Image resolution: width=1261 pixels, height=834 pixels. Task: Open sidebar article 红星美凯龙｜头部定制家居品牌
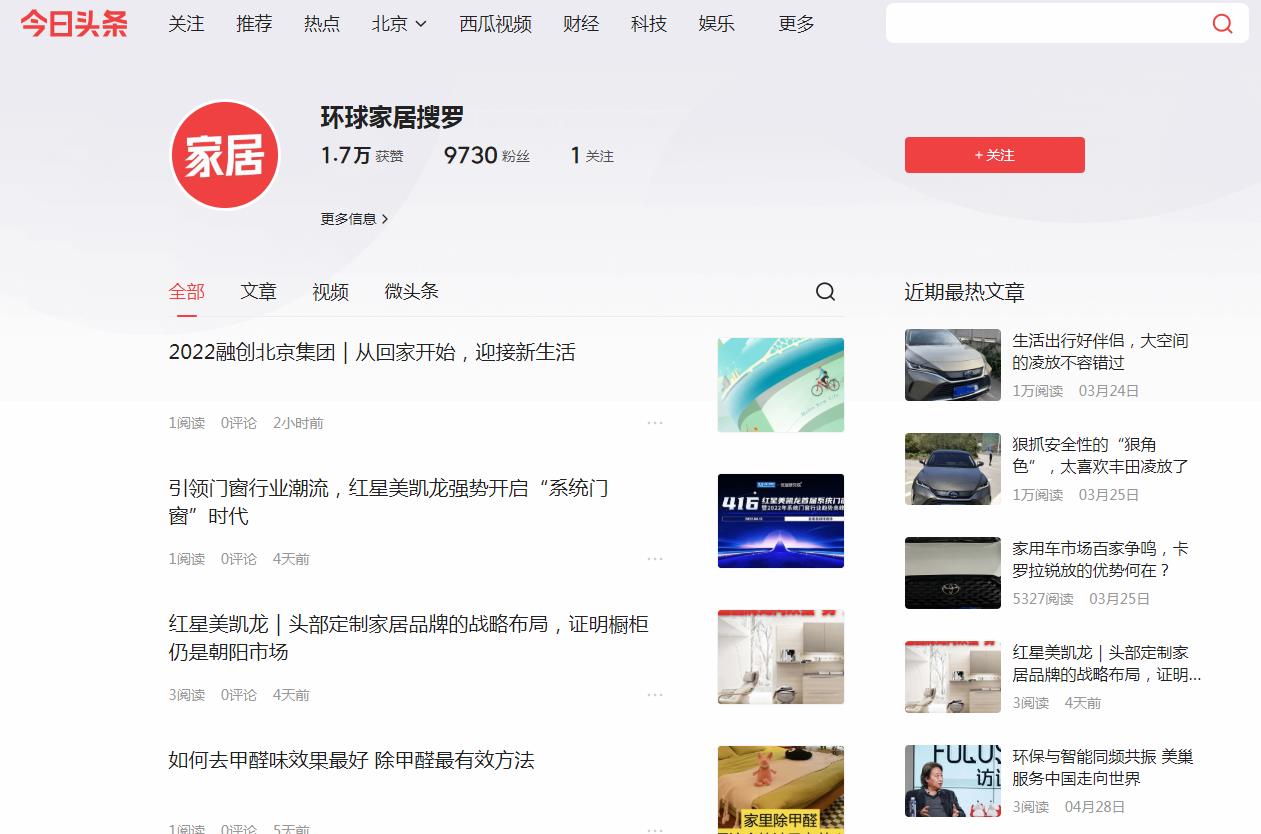(x=1106, y=664)
